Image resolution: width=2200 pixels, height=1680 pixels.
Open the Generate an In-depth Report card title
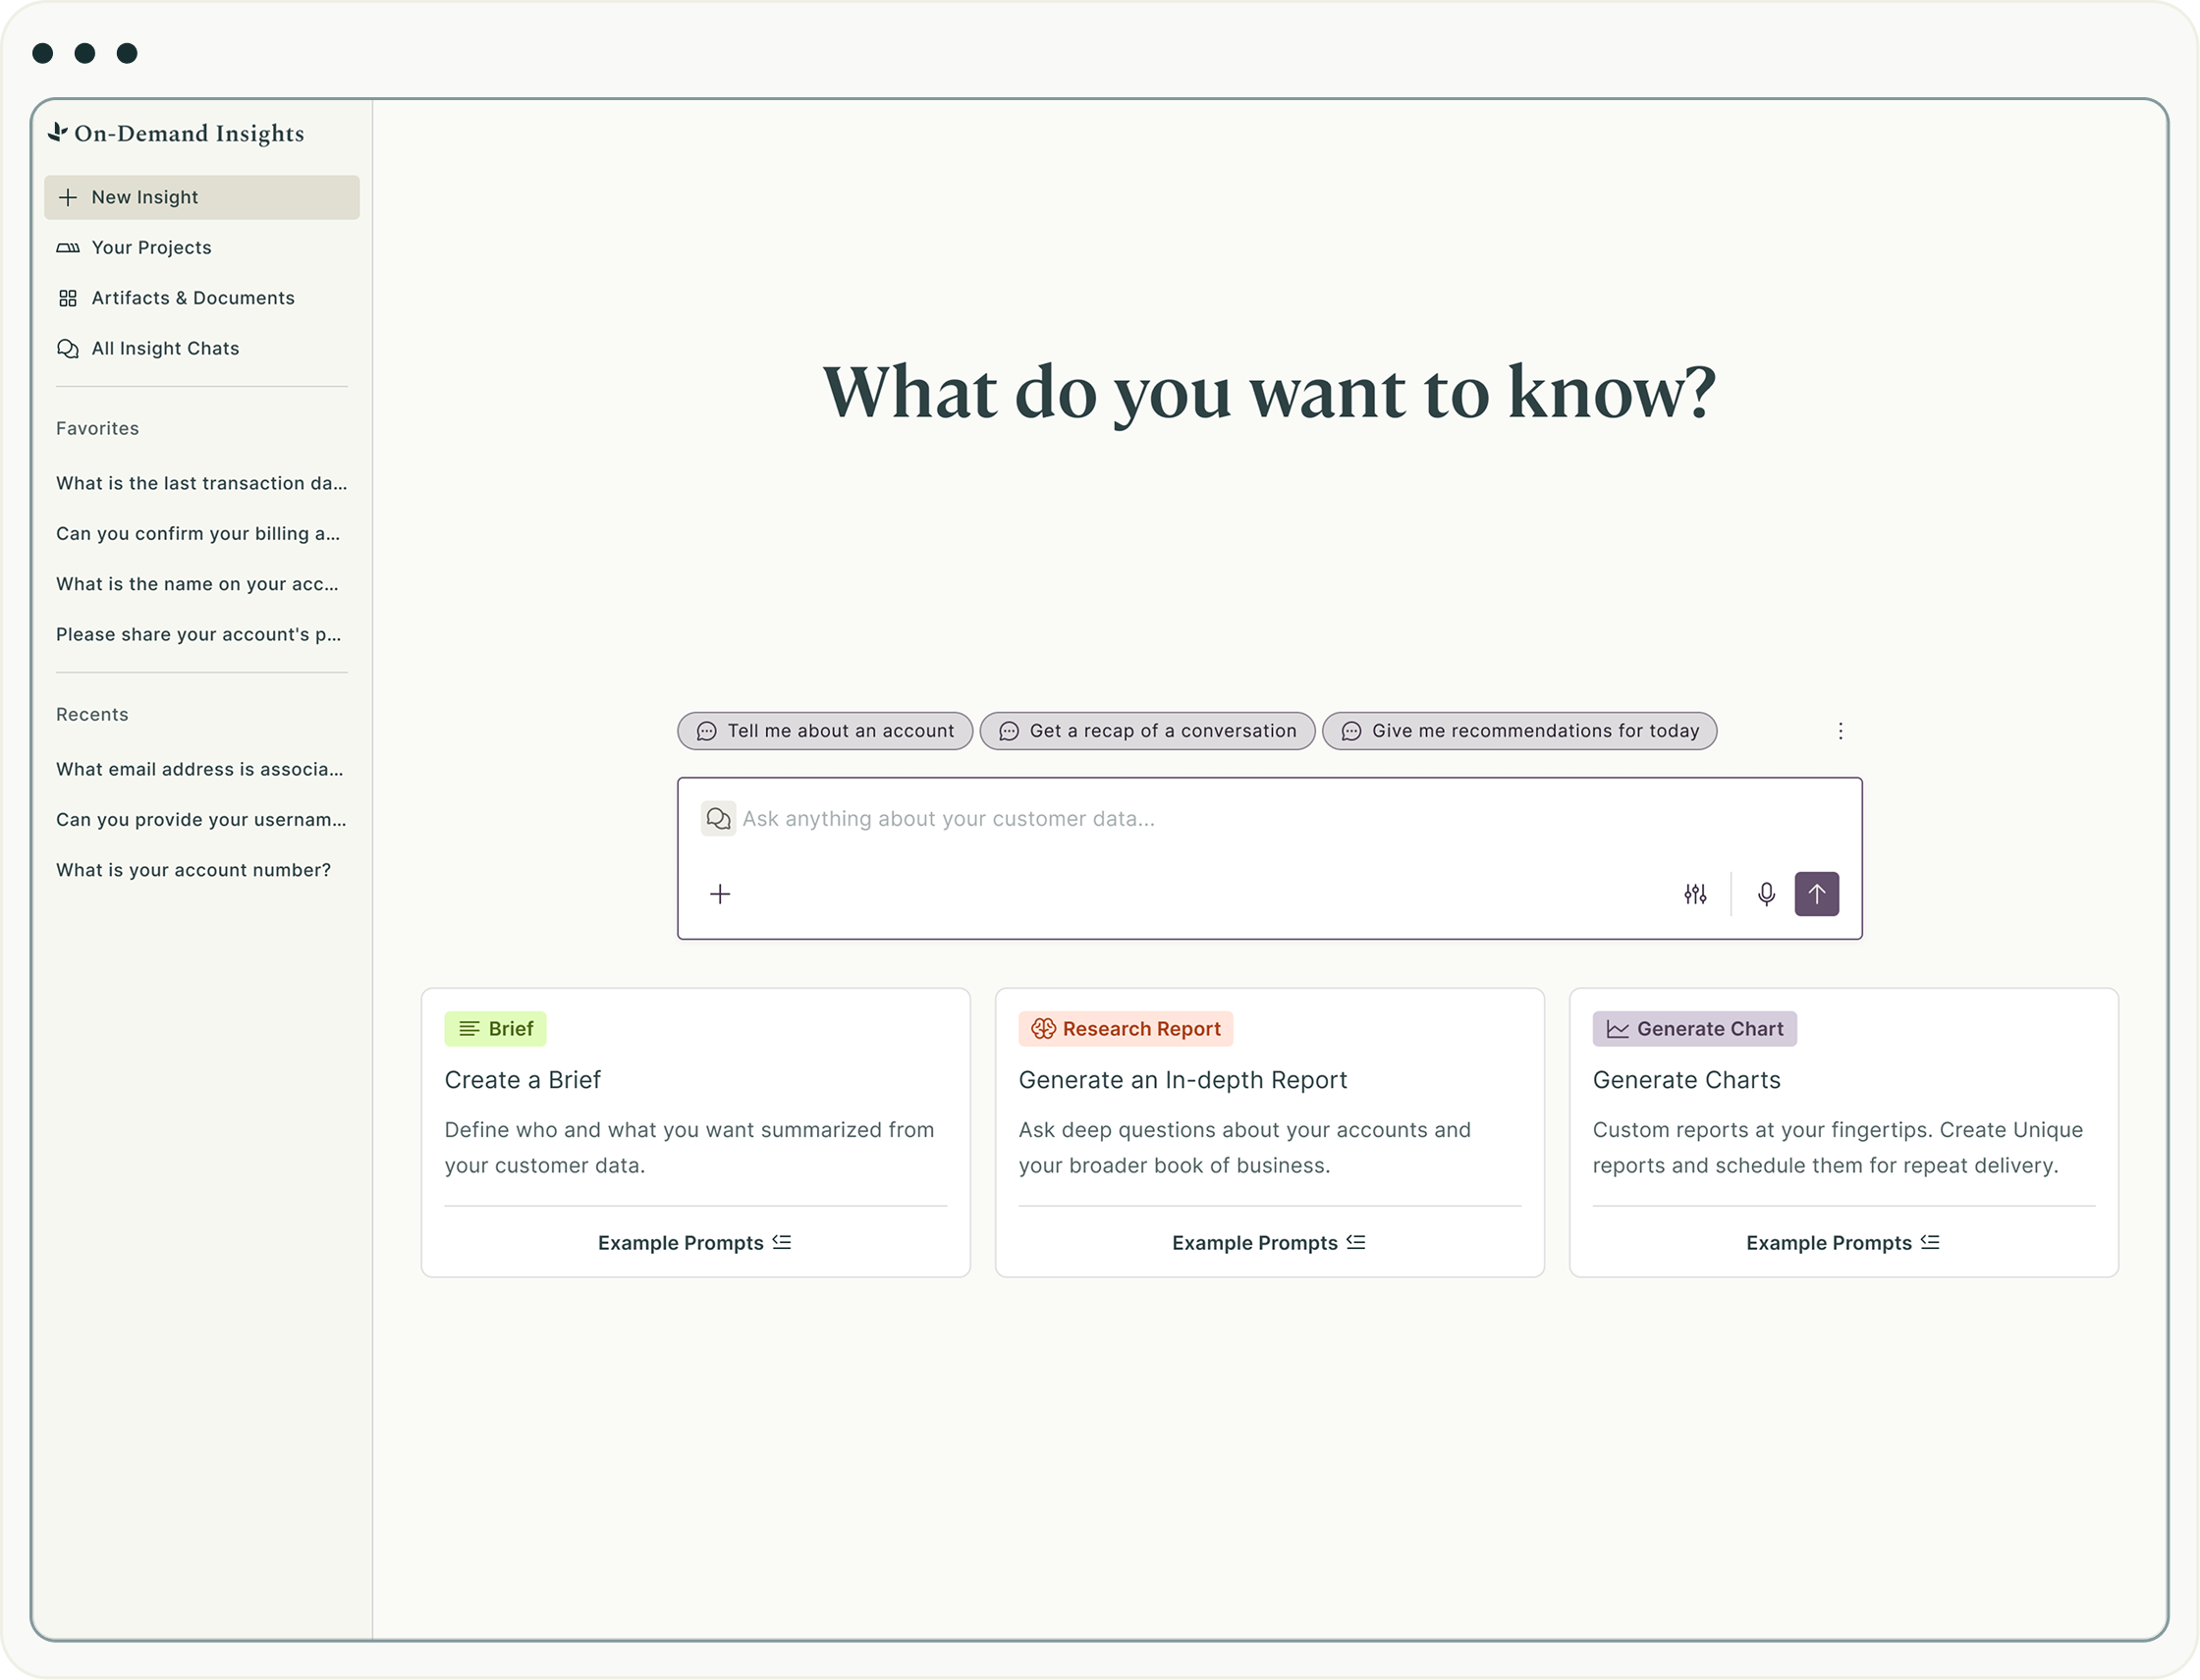pos(1183,1080)
